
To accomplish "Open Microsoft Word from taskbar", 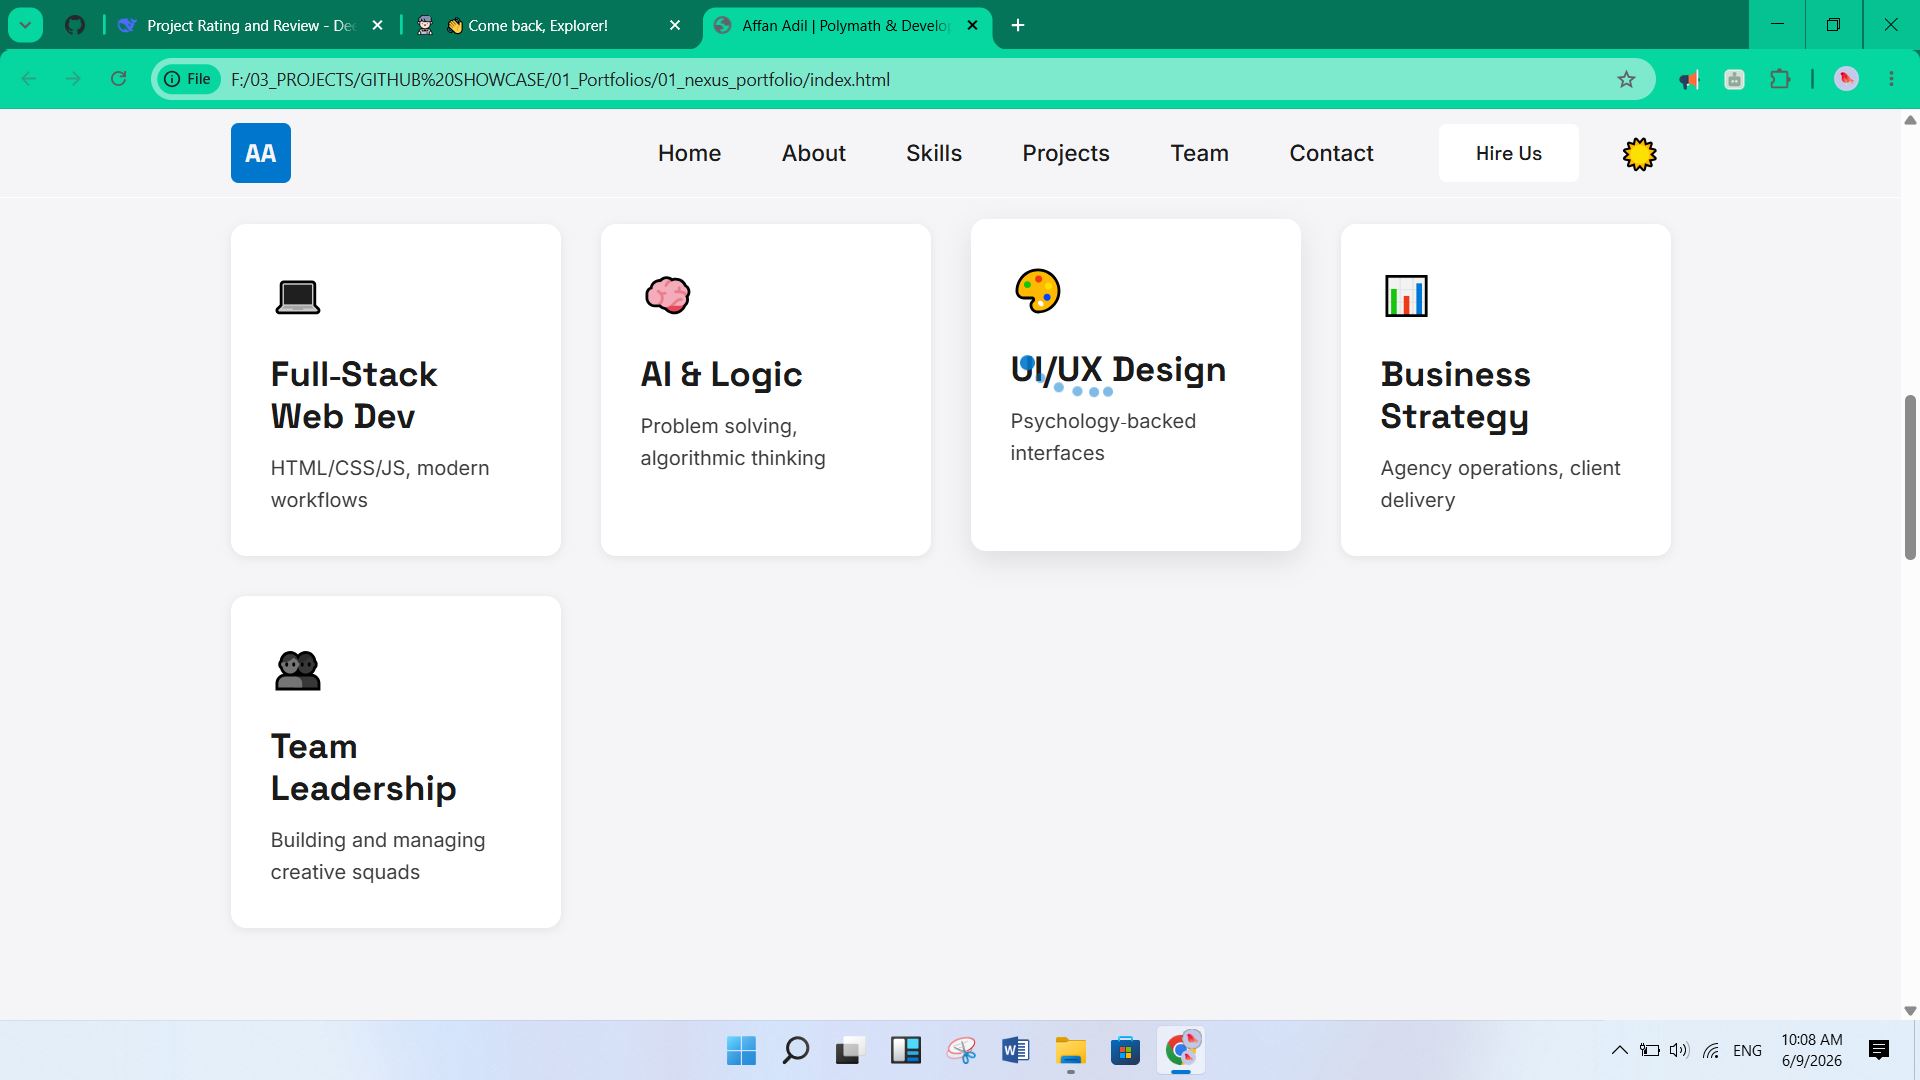I will pos(1015,1050).
